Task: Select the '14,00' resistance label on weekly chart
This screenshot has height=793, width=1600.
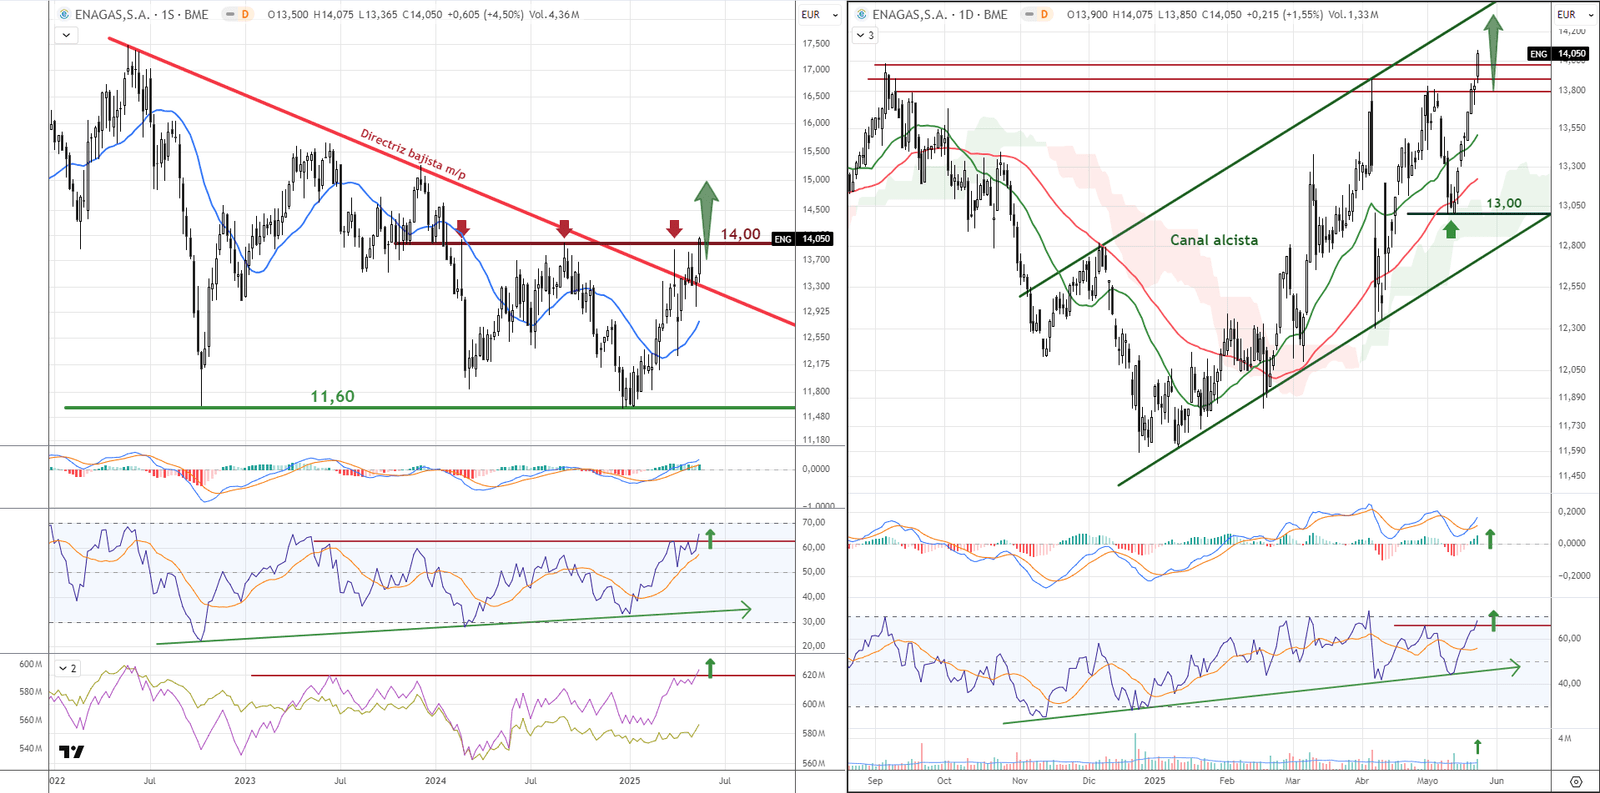Action: pyautogui.click(x=740, y=234)
